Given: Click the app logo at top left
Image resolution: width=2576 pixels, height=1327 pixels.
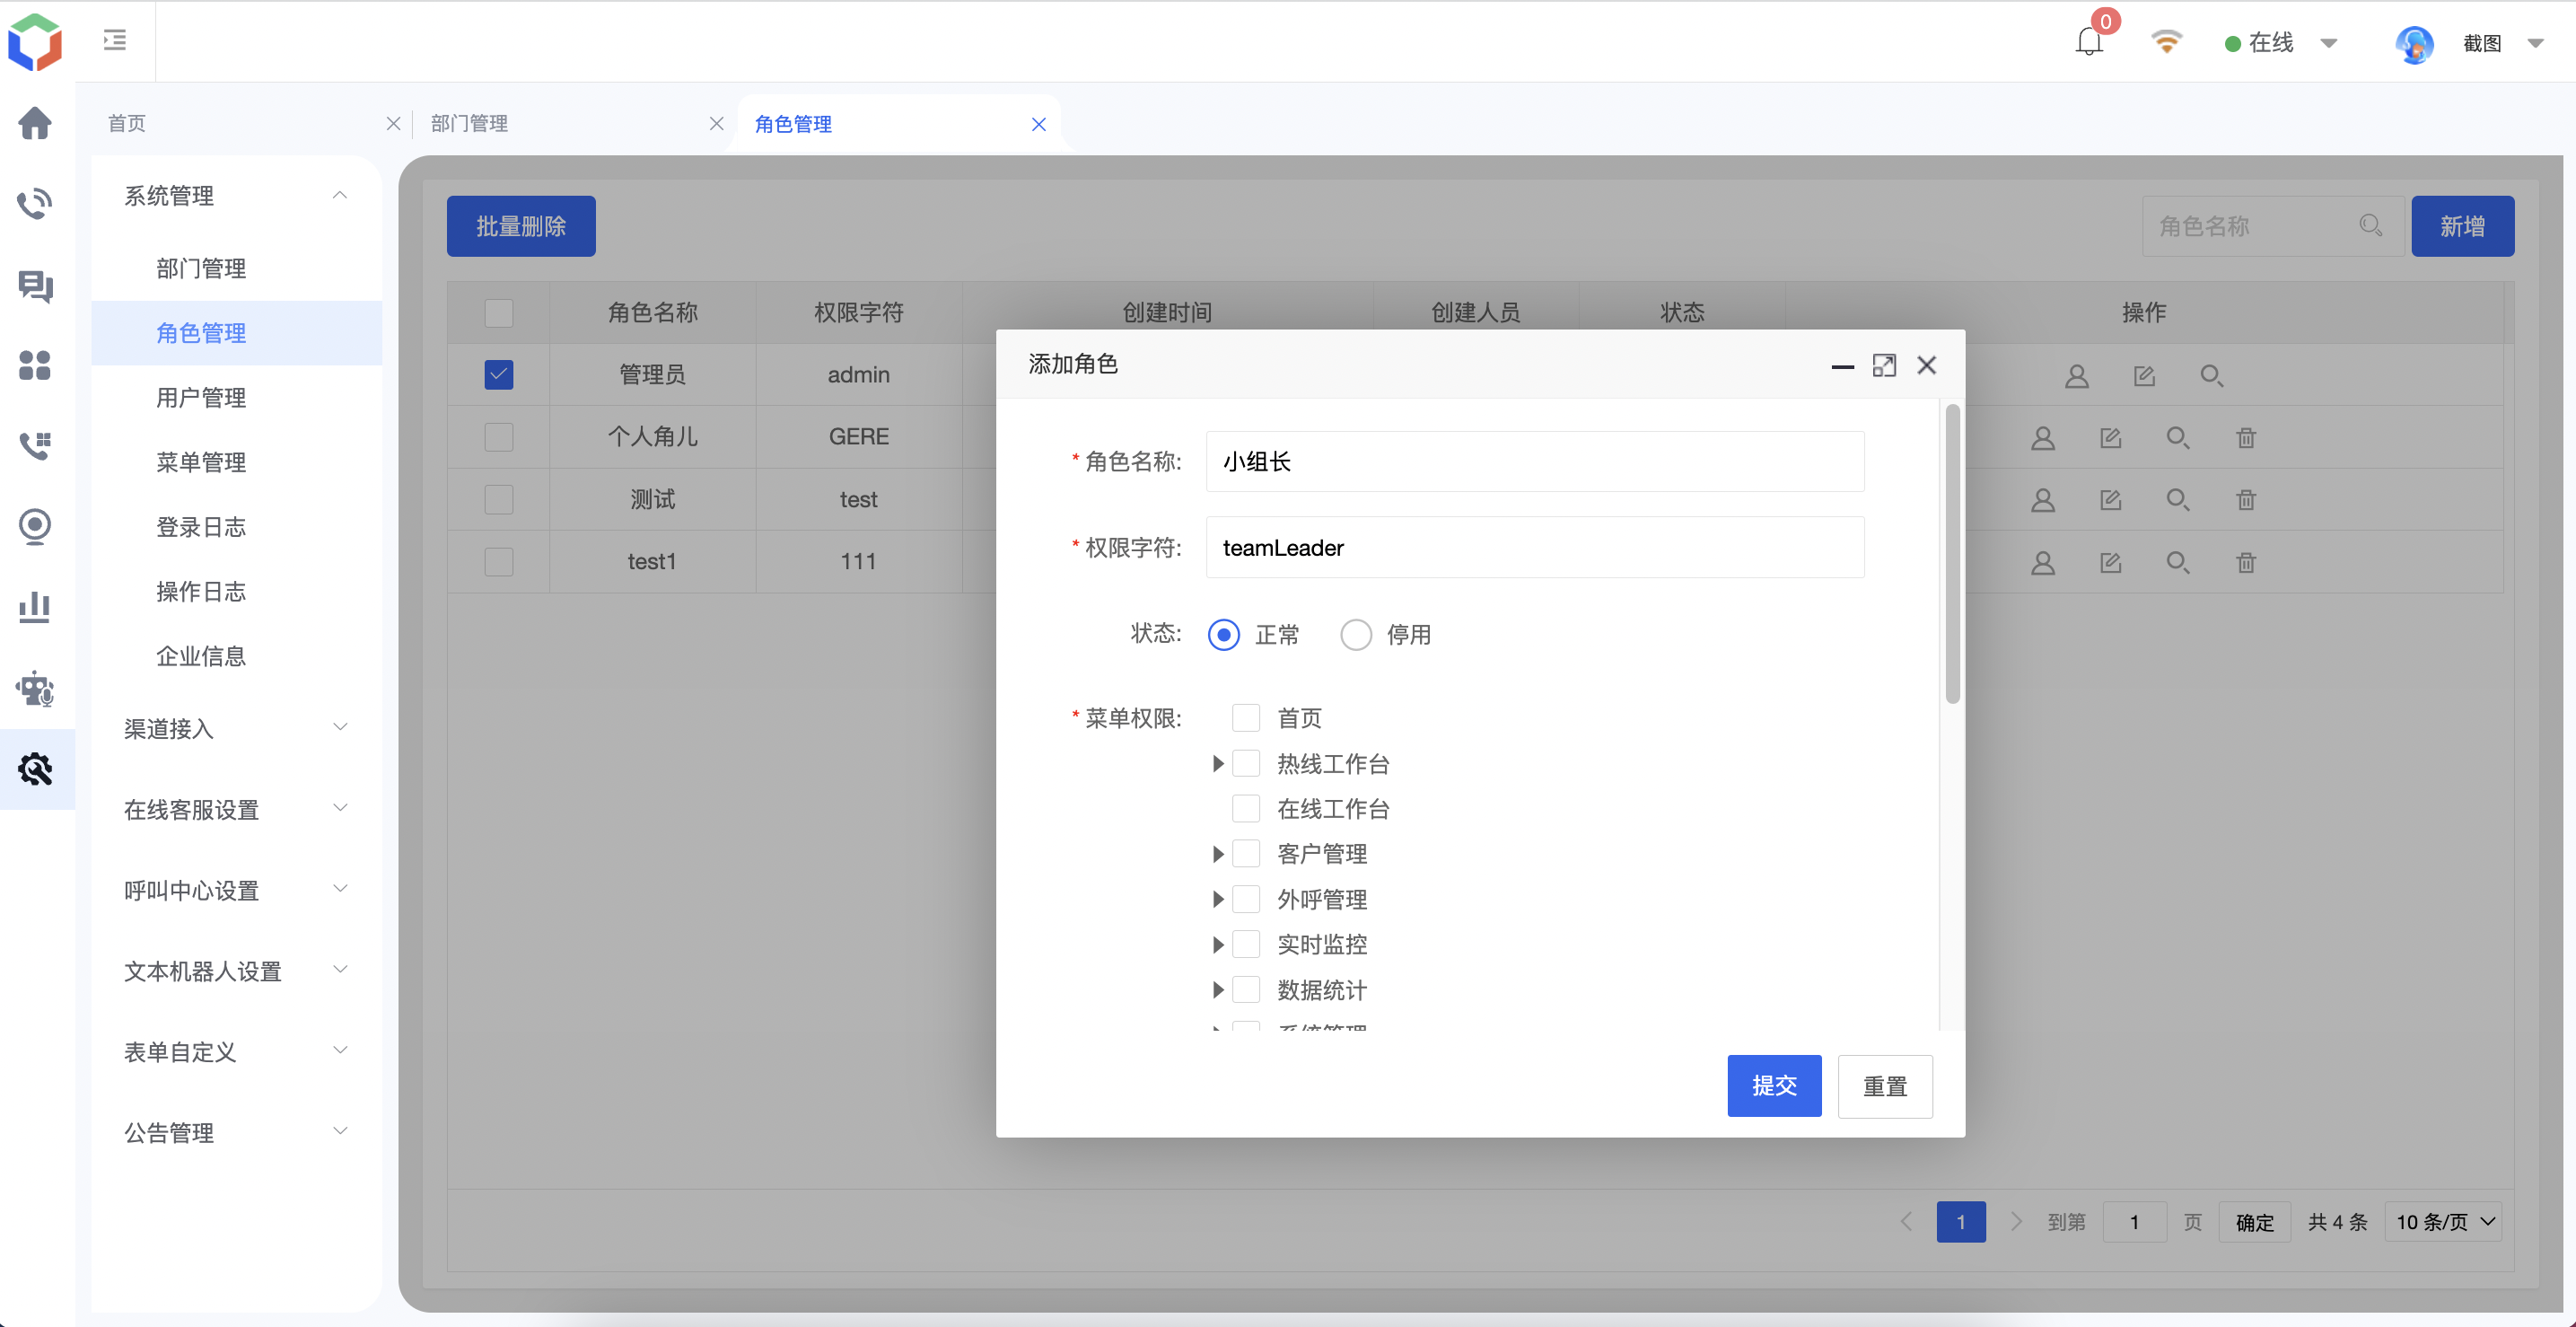Looking at the screenshot, I should coord(35,42).
